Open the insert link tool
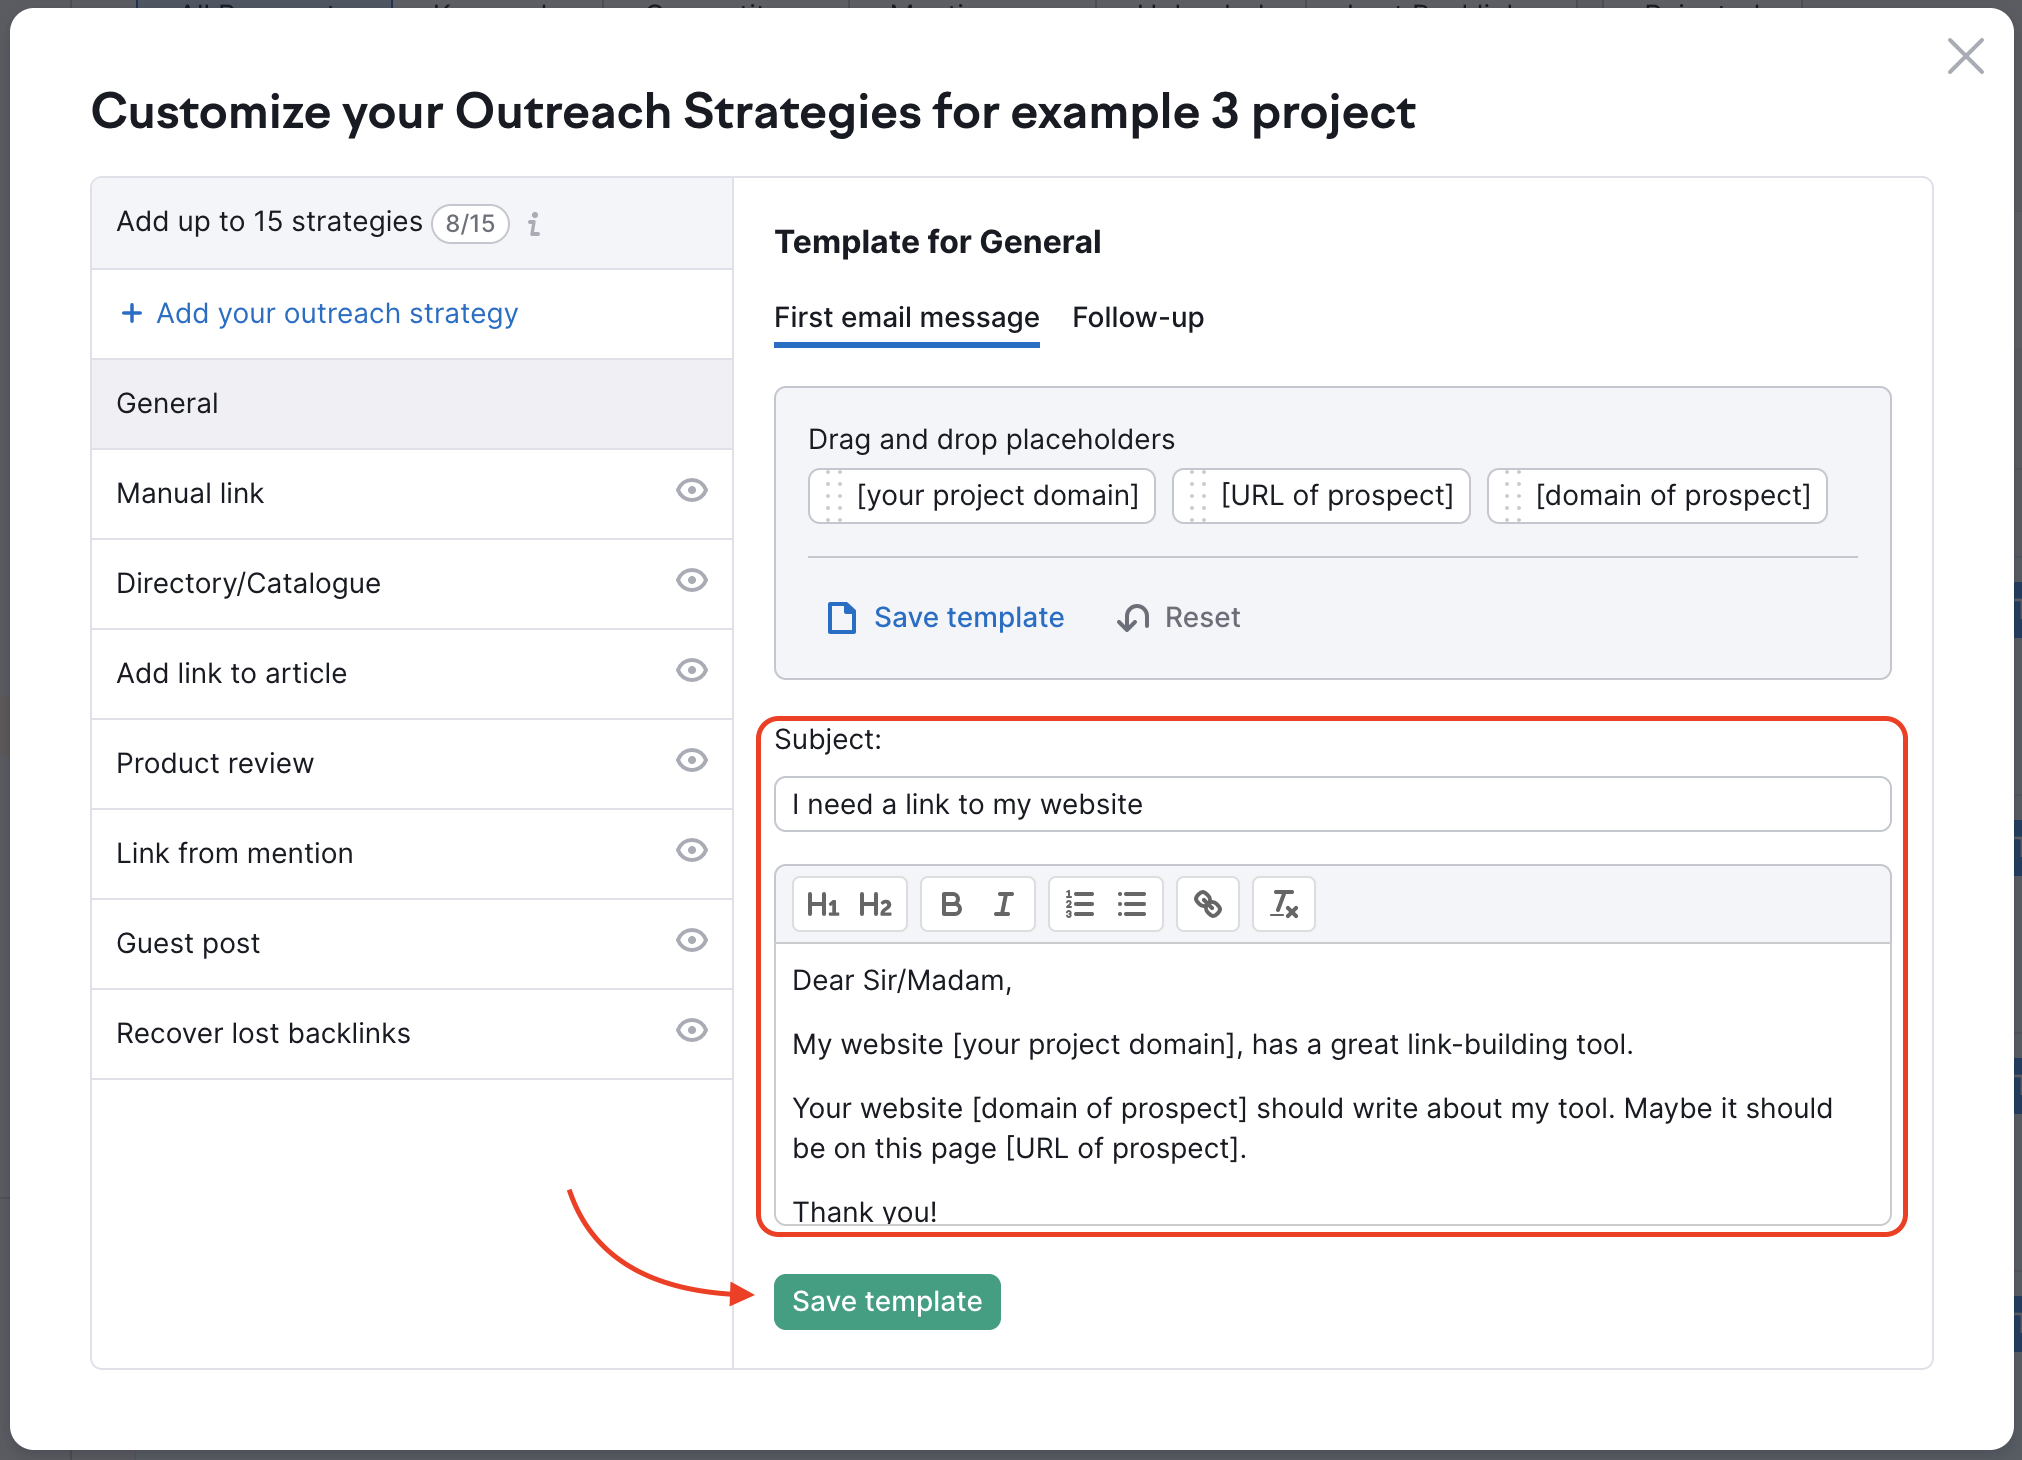Viewport: 2022px width, 1460px height. 1207,904
